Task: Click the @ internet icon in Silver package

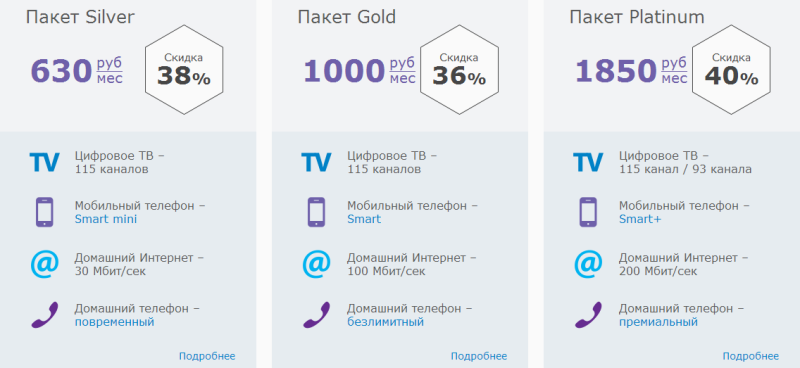Action: point(44,264)
